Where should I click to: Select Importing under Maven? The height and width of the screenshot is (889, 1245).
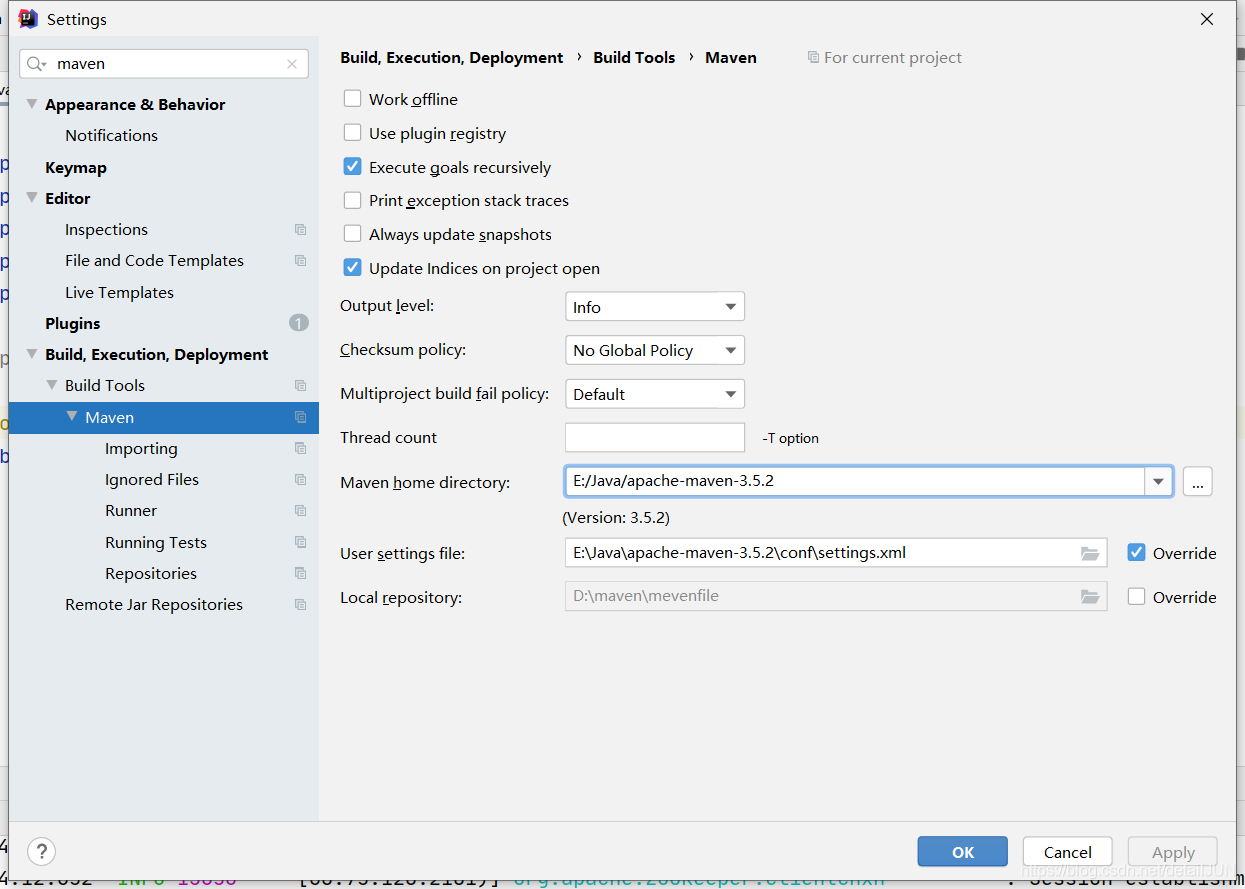[x=142, y=448]
